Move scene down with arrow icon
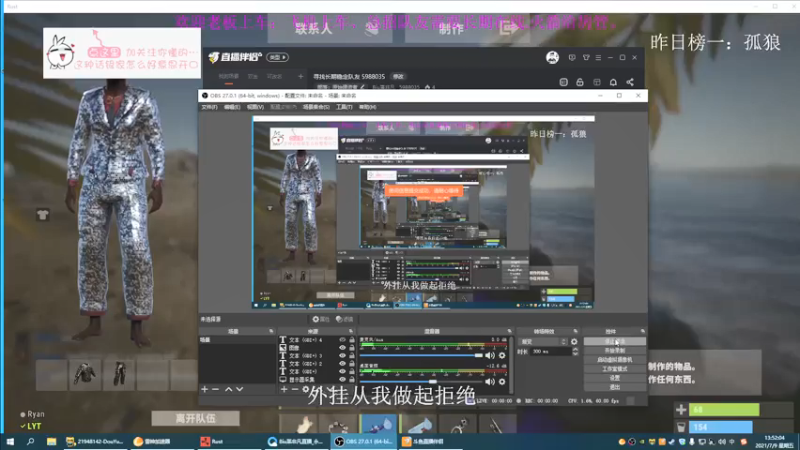The image size is (800, 450). tap(239, 389)
